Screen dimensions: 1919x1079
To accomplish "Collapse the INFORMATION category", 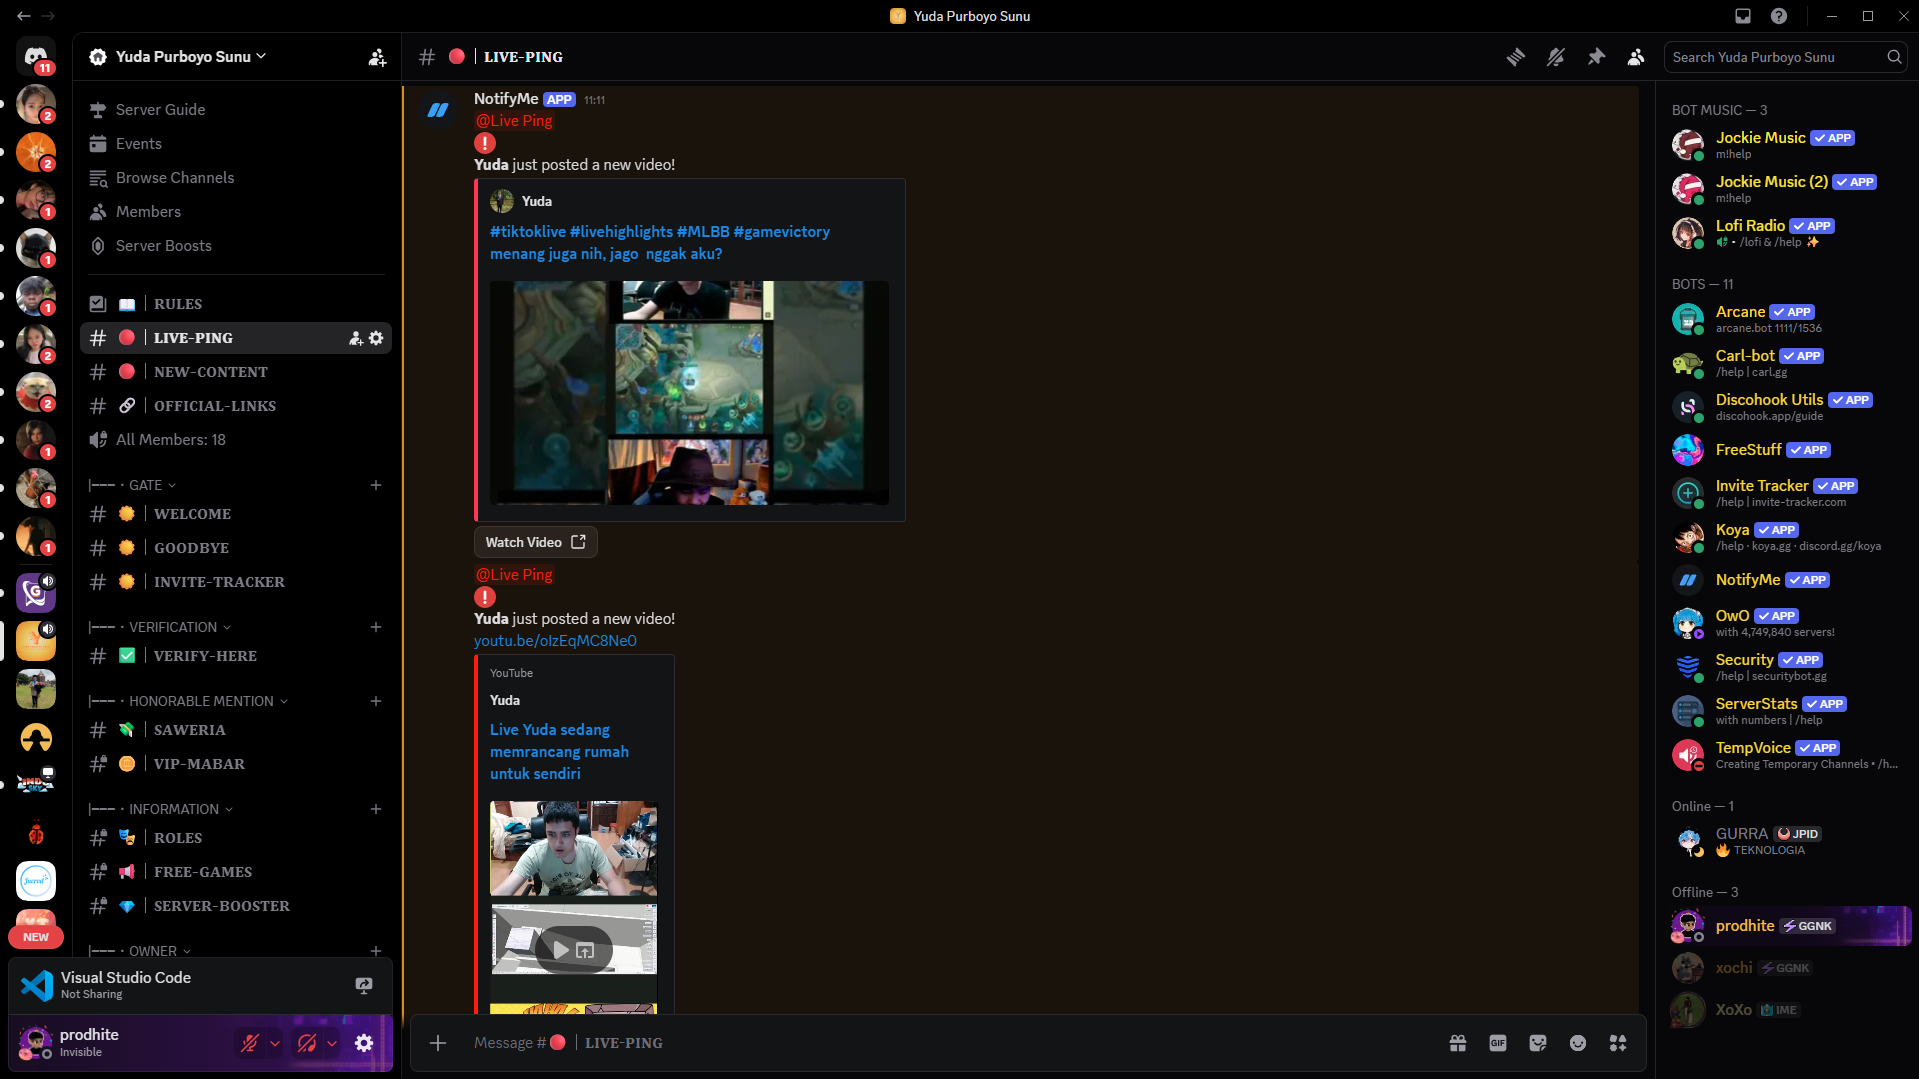I will click(161, 809).
